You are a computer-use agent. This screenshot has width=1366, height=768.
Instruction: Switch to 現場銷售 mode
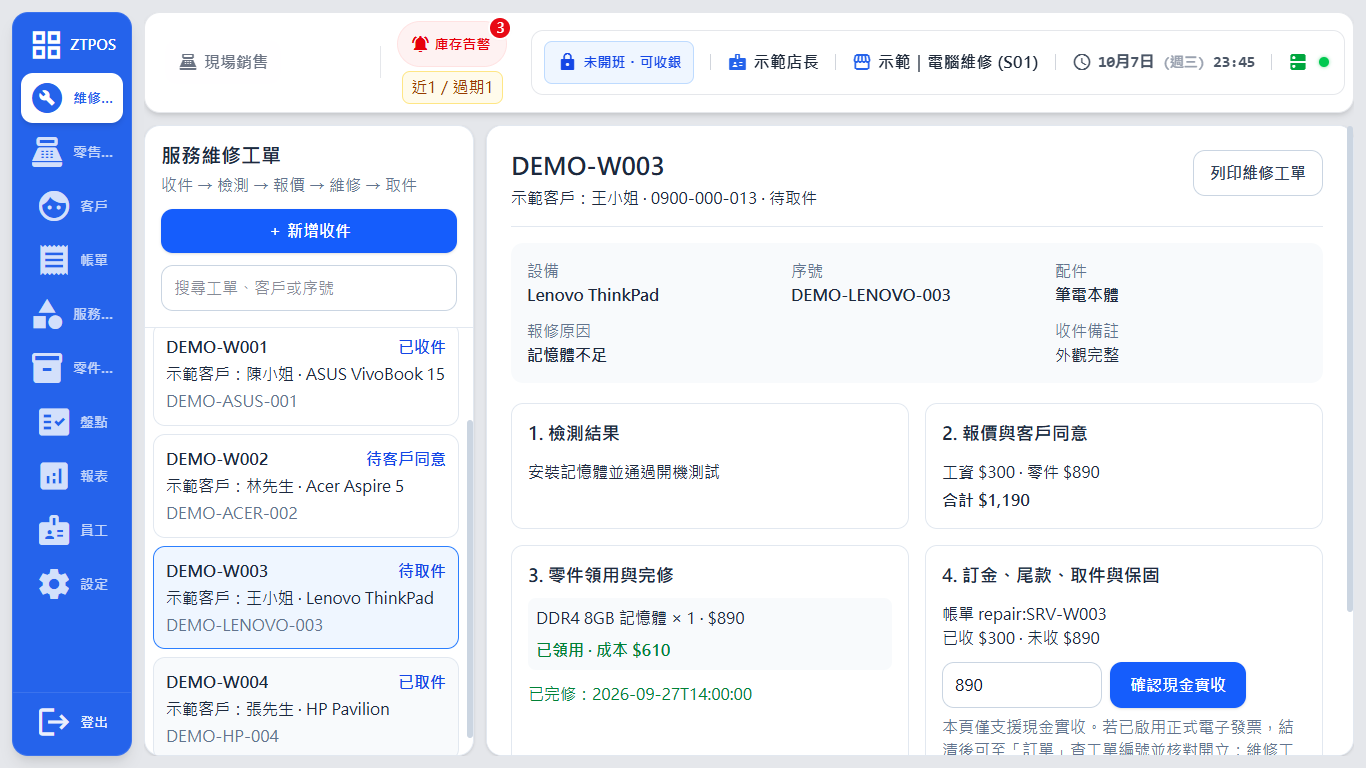click(223, 62)
